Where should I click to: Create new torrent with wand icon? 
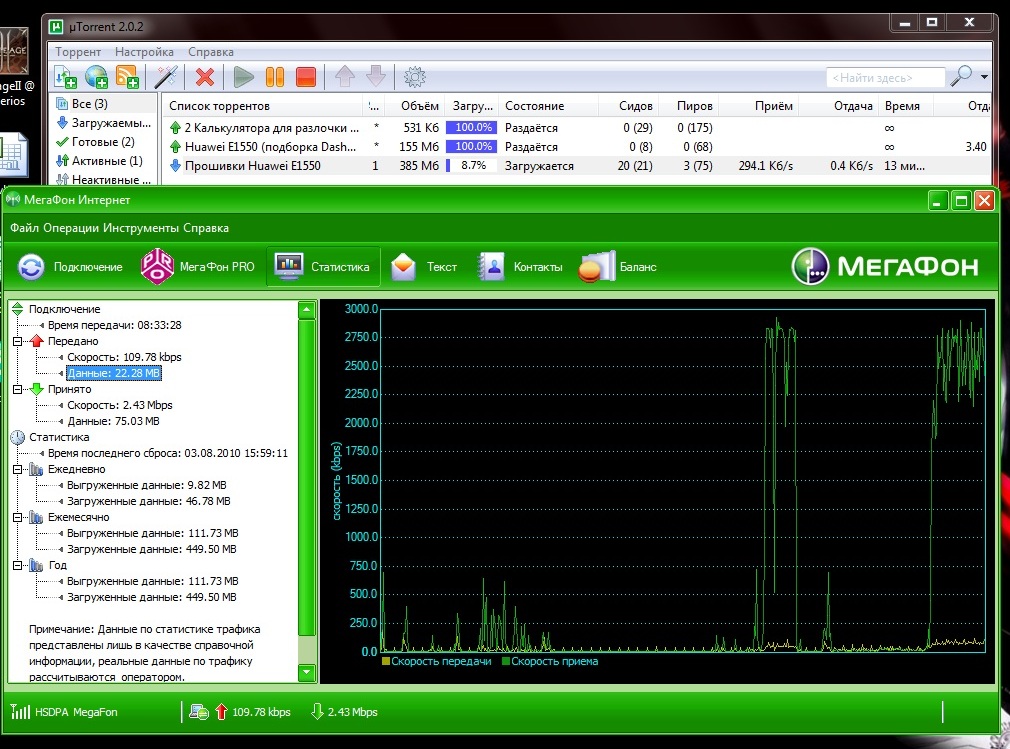pyautogui.click(x=166, y=77)
